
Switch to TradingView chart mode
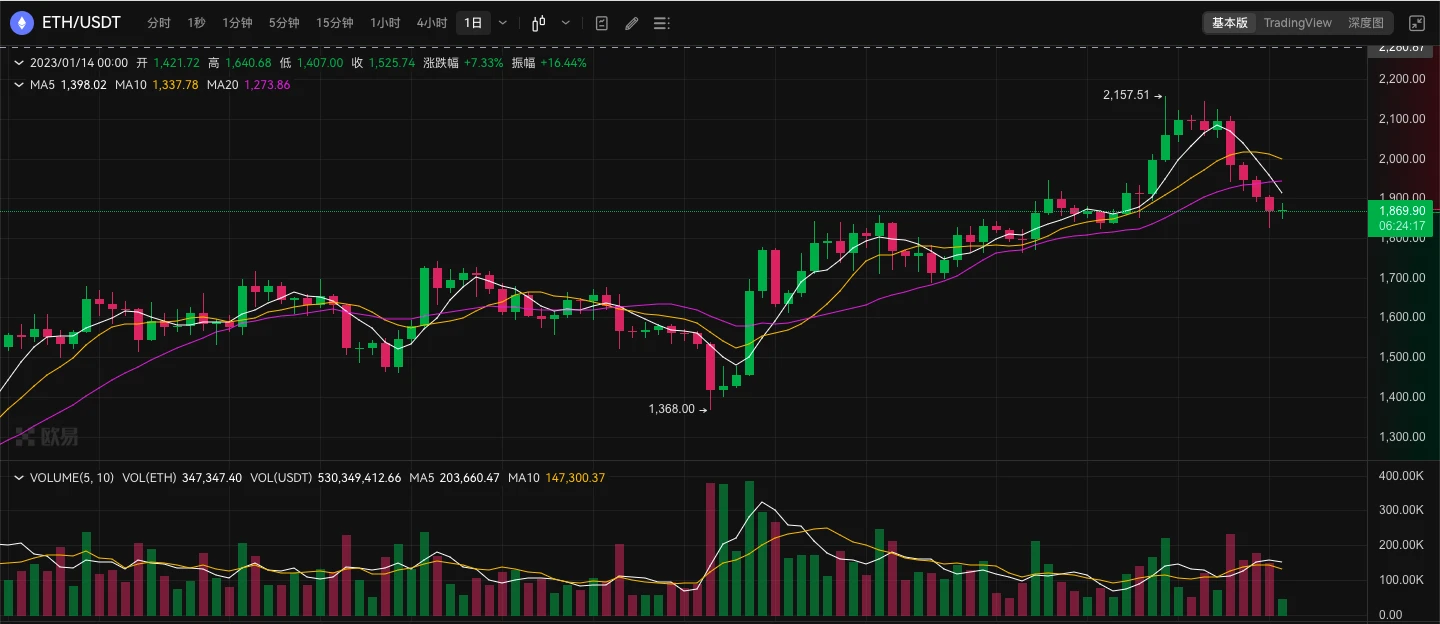pyautogui.click(x=1298, y=23)
